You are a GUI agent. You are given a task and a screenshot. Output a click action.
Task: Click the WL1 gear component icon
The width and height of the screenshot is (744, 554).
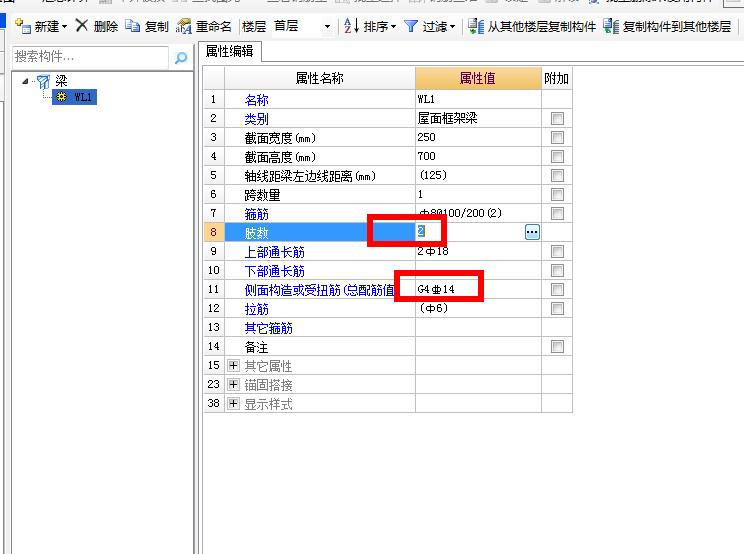(x=61, y=97)
